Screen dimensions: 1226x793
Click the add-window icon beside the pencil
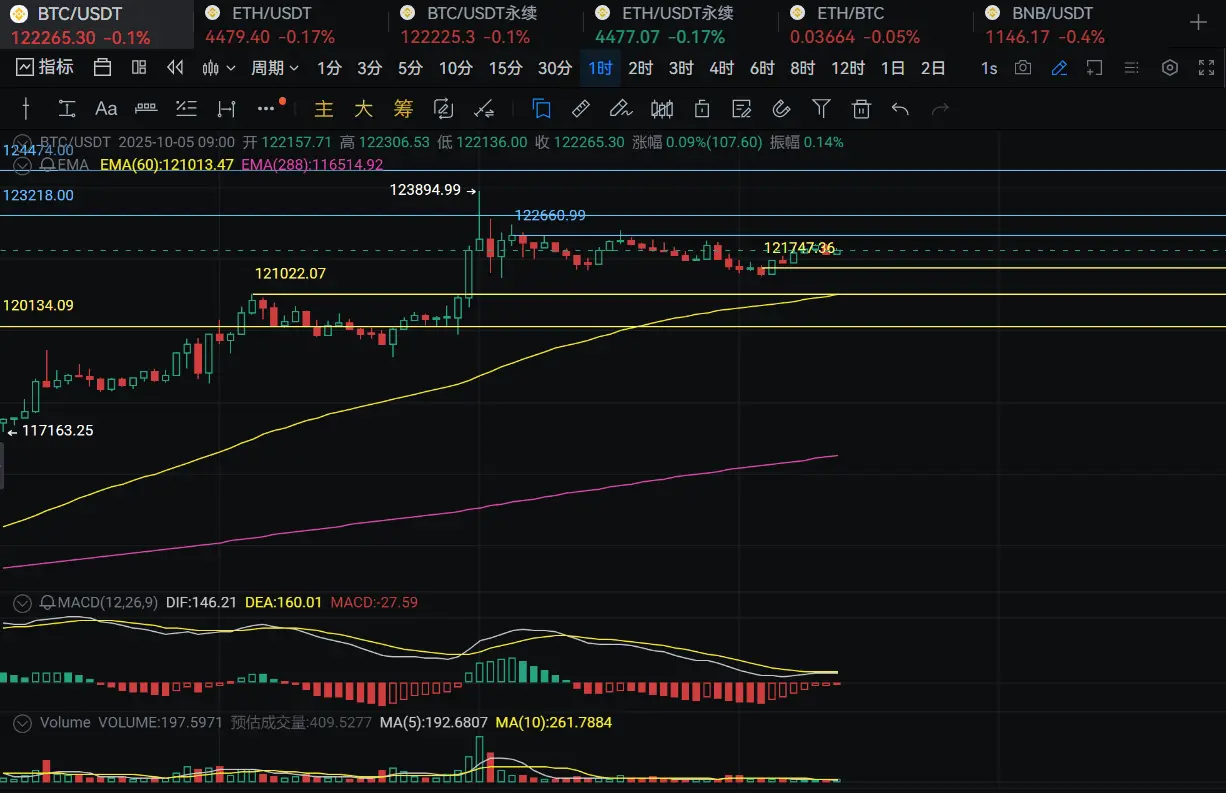coord(1094,68)
